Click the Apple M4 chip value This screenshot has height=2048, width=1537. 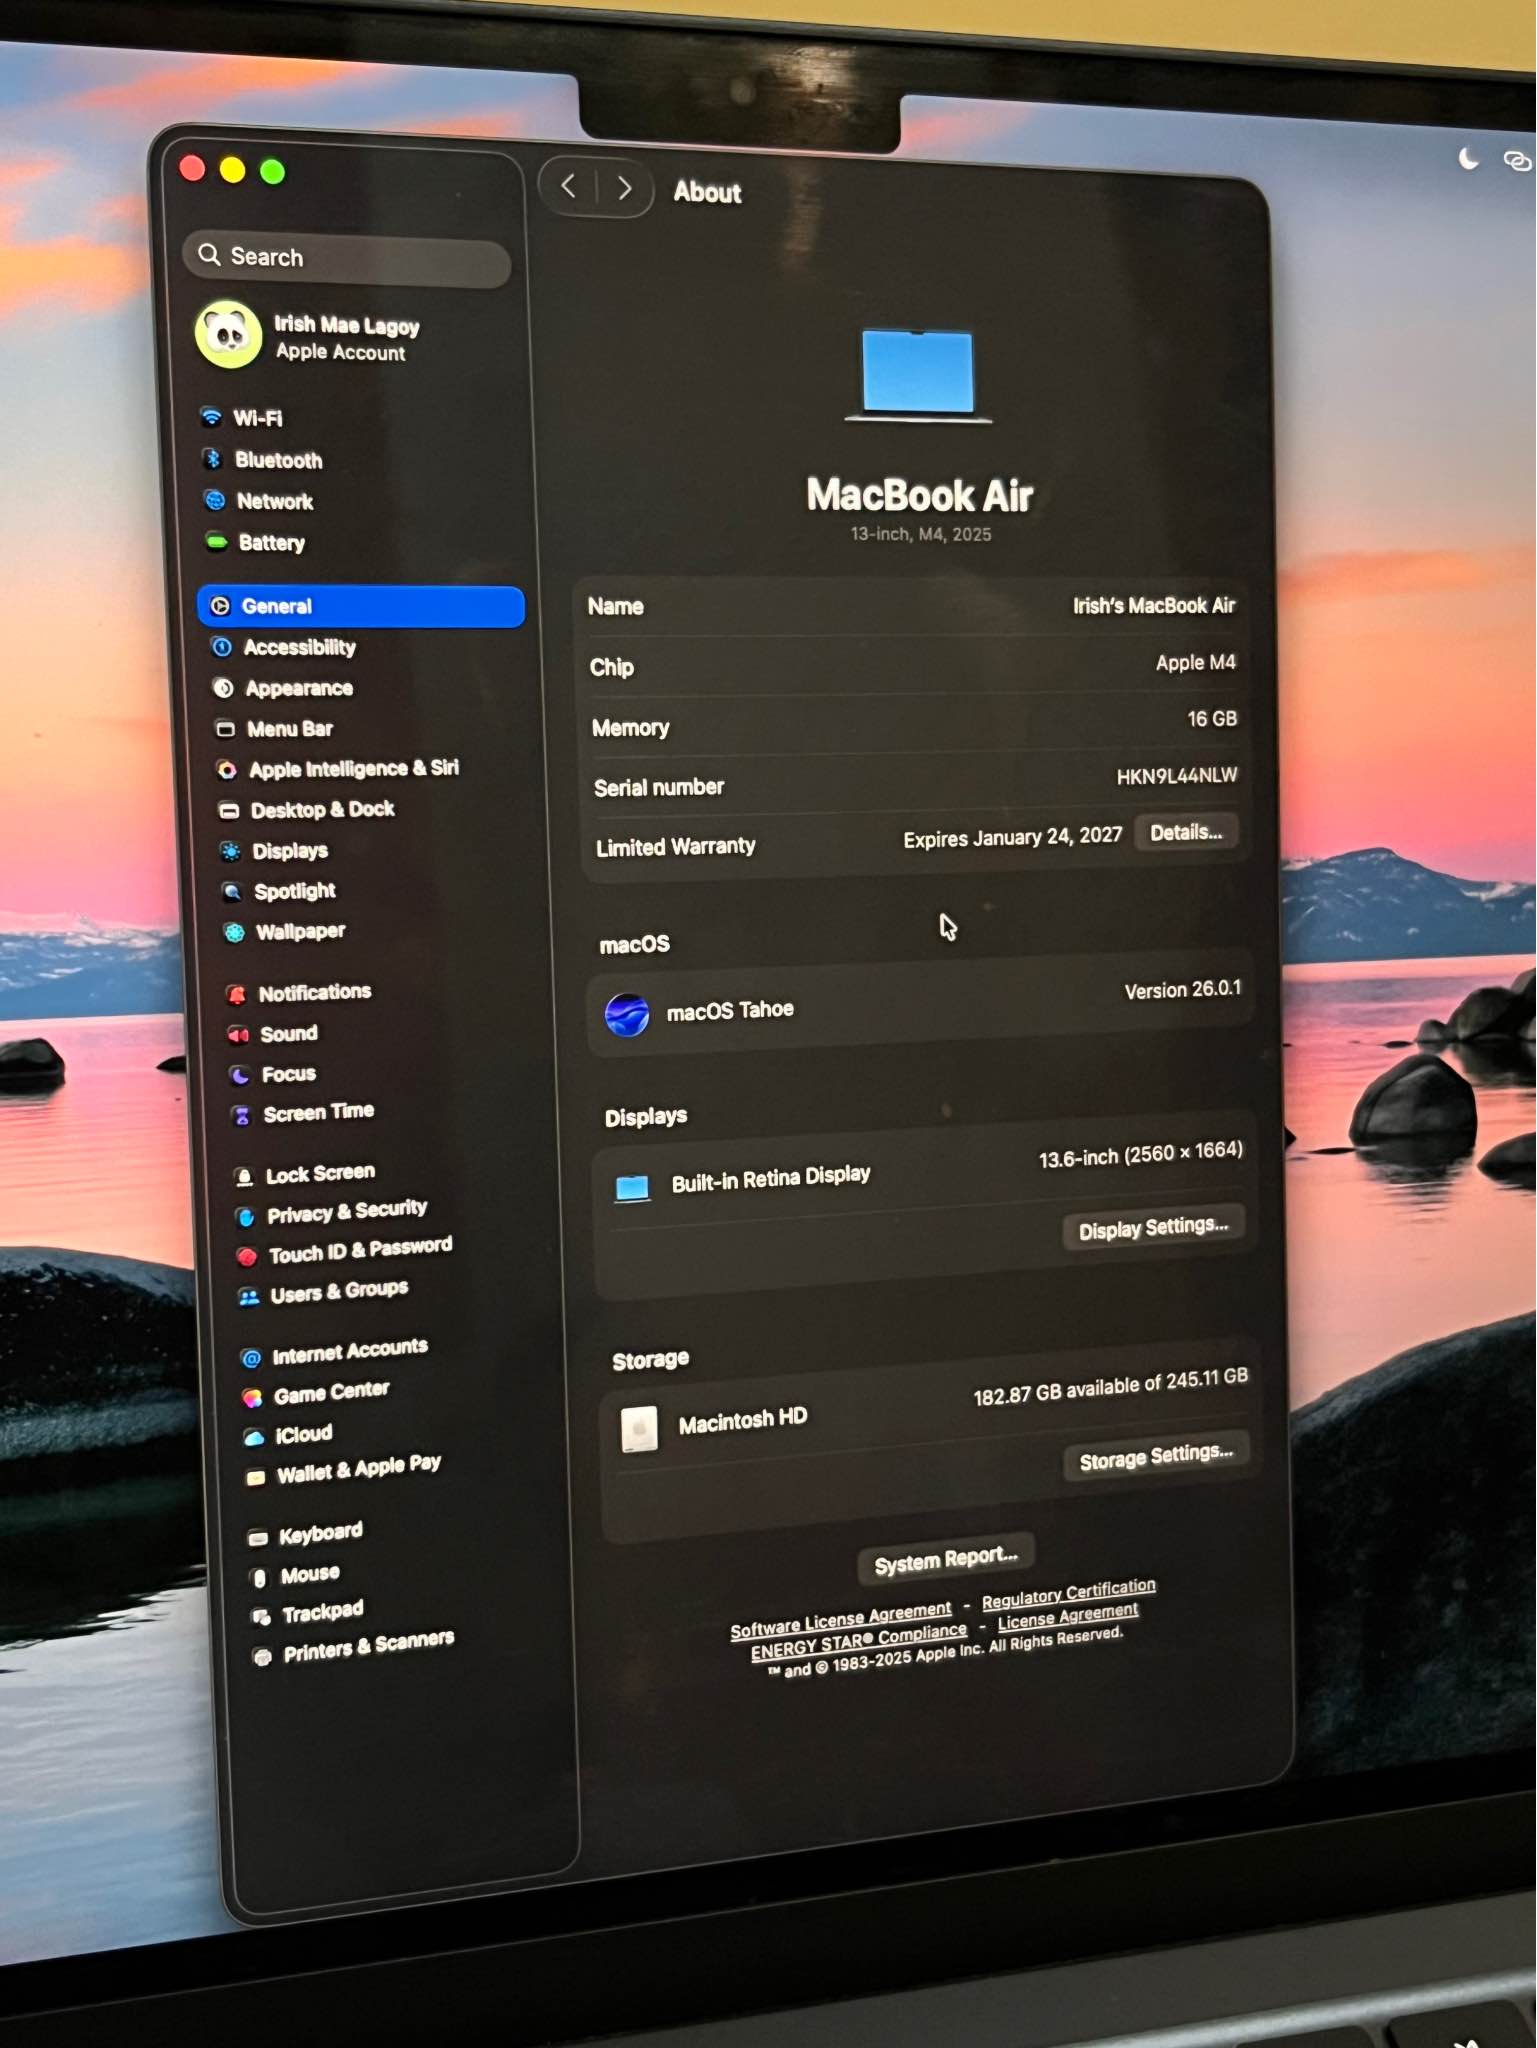tap(1196, 663)
